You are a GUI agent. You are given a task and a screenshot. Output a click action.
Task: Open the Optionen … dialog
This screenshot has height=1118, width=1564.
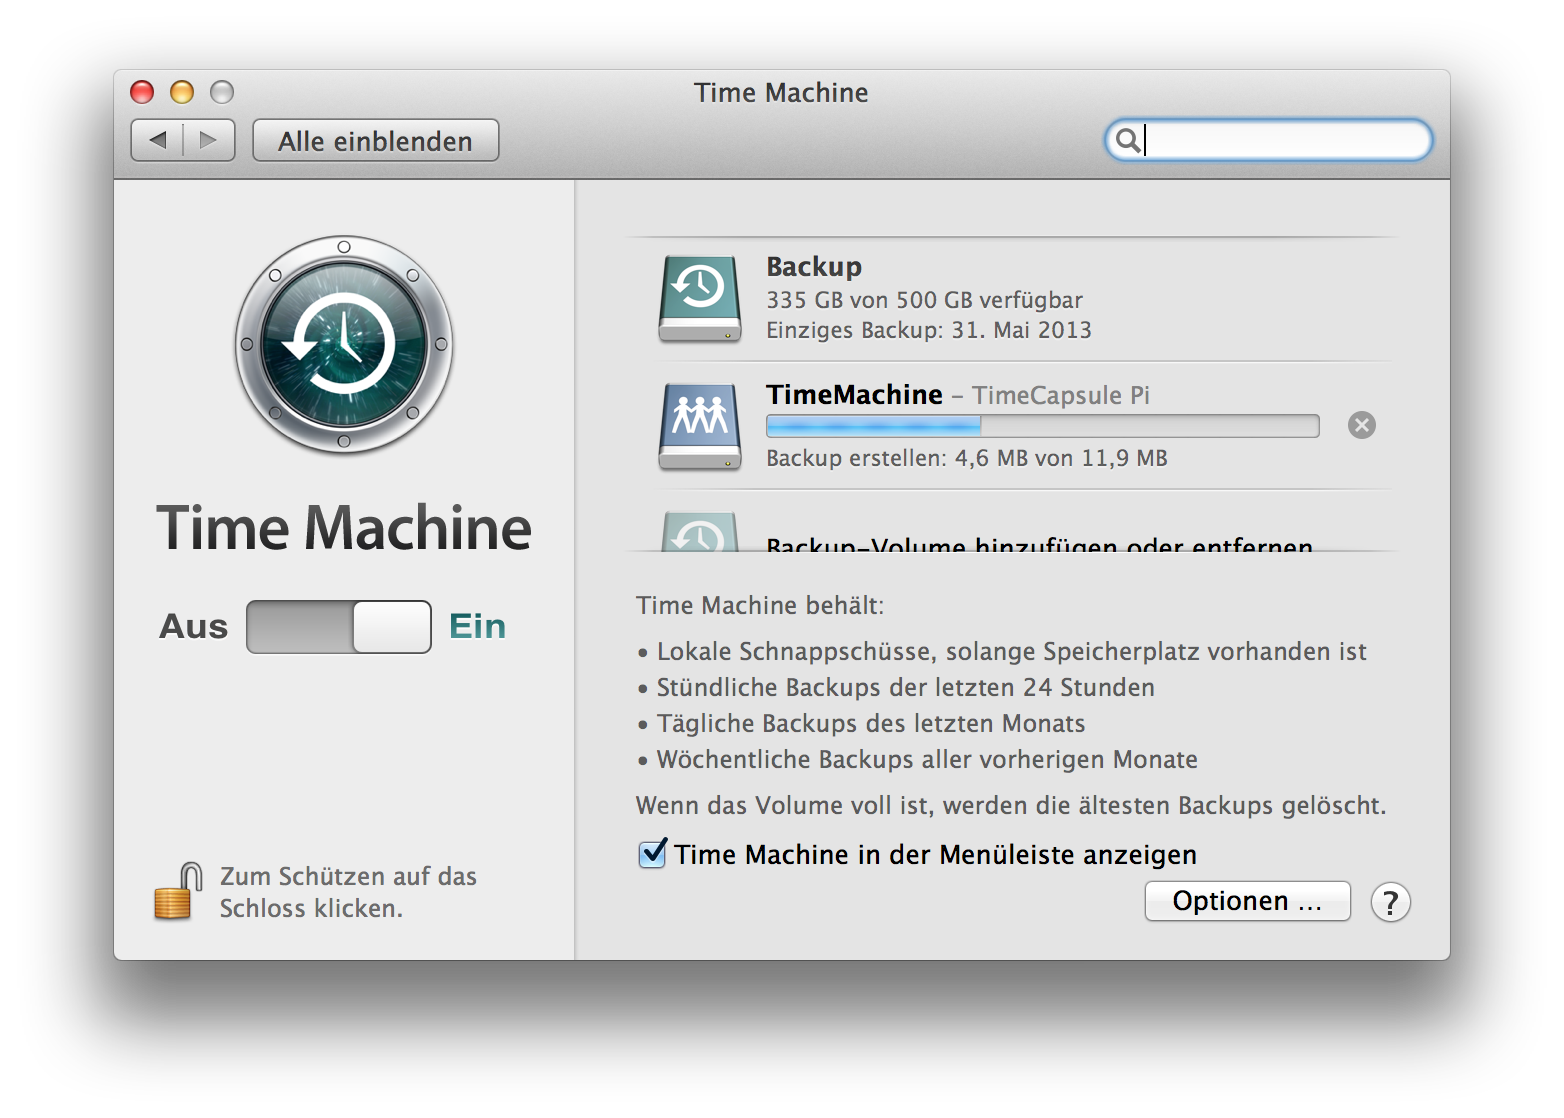pyautogui.click(x=1247, y=901)
